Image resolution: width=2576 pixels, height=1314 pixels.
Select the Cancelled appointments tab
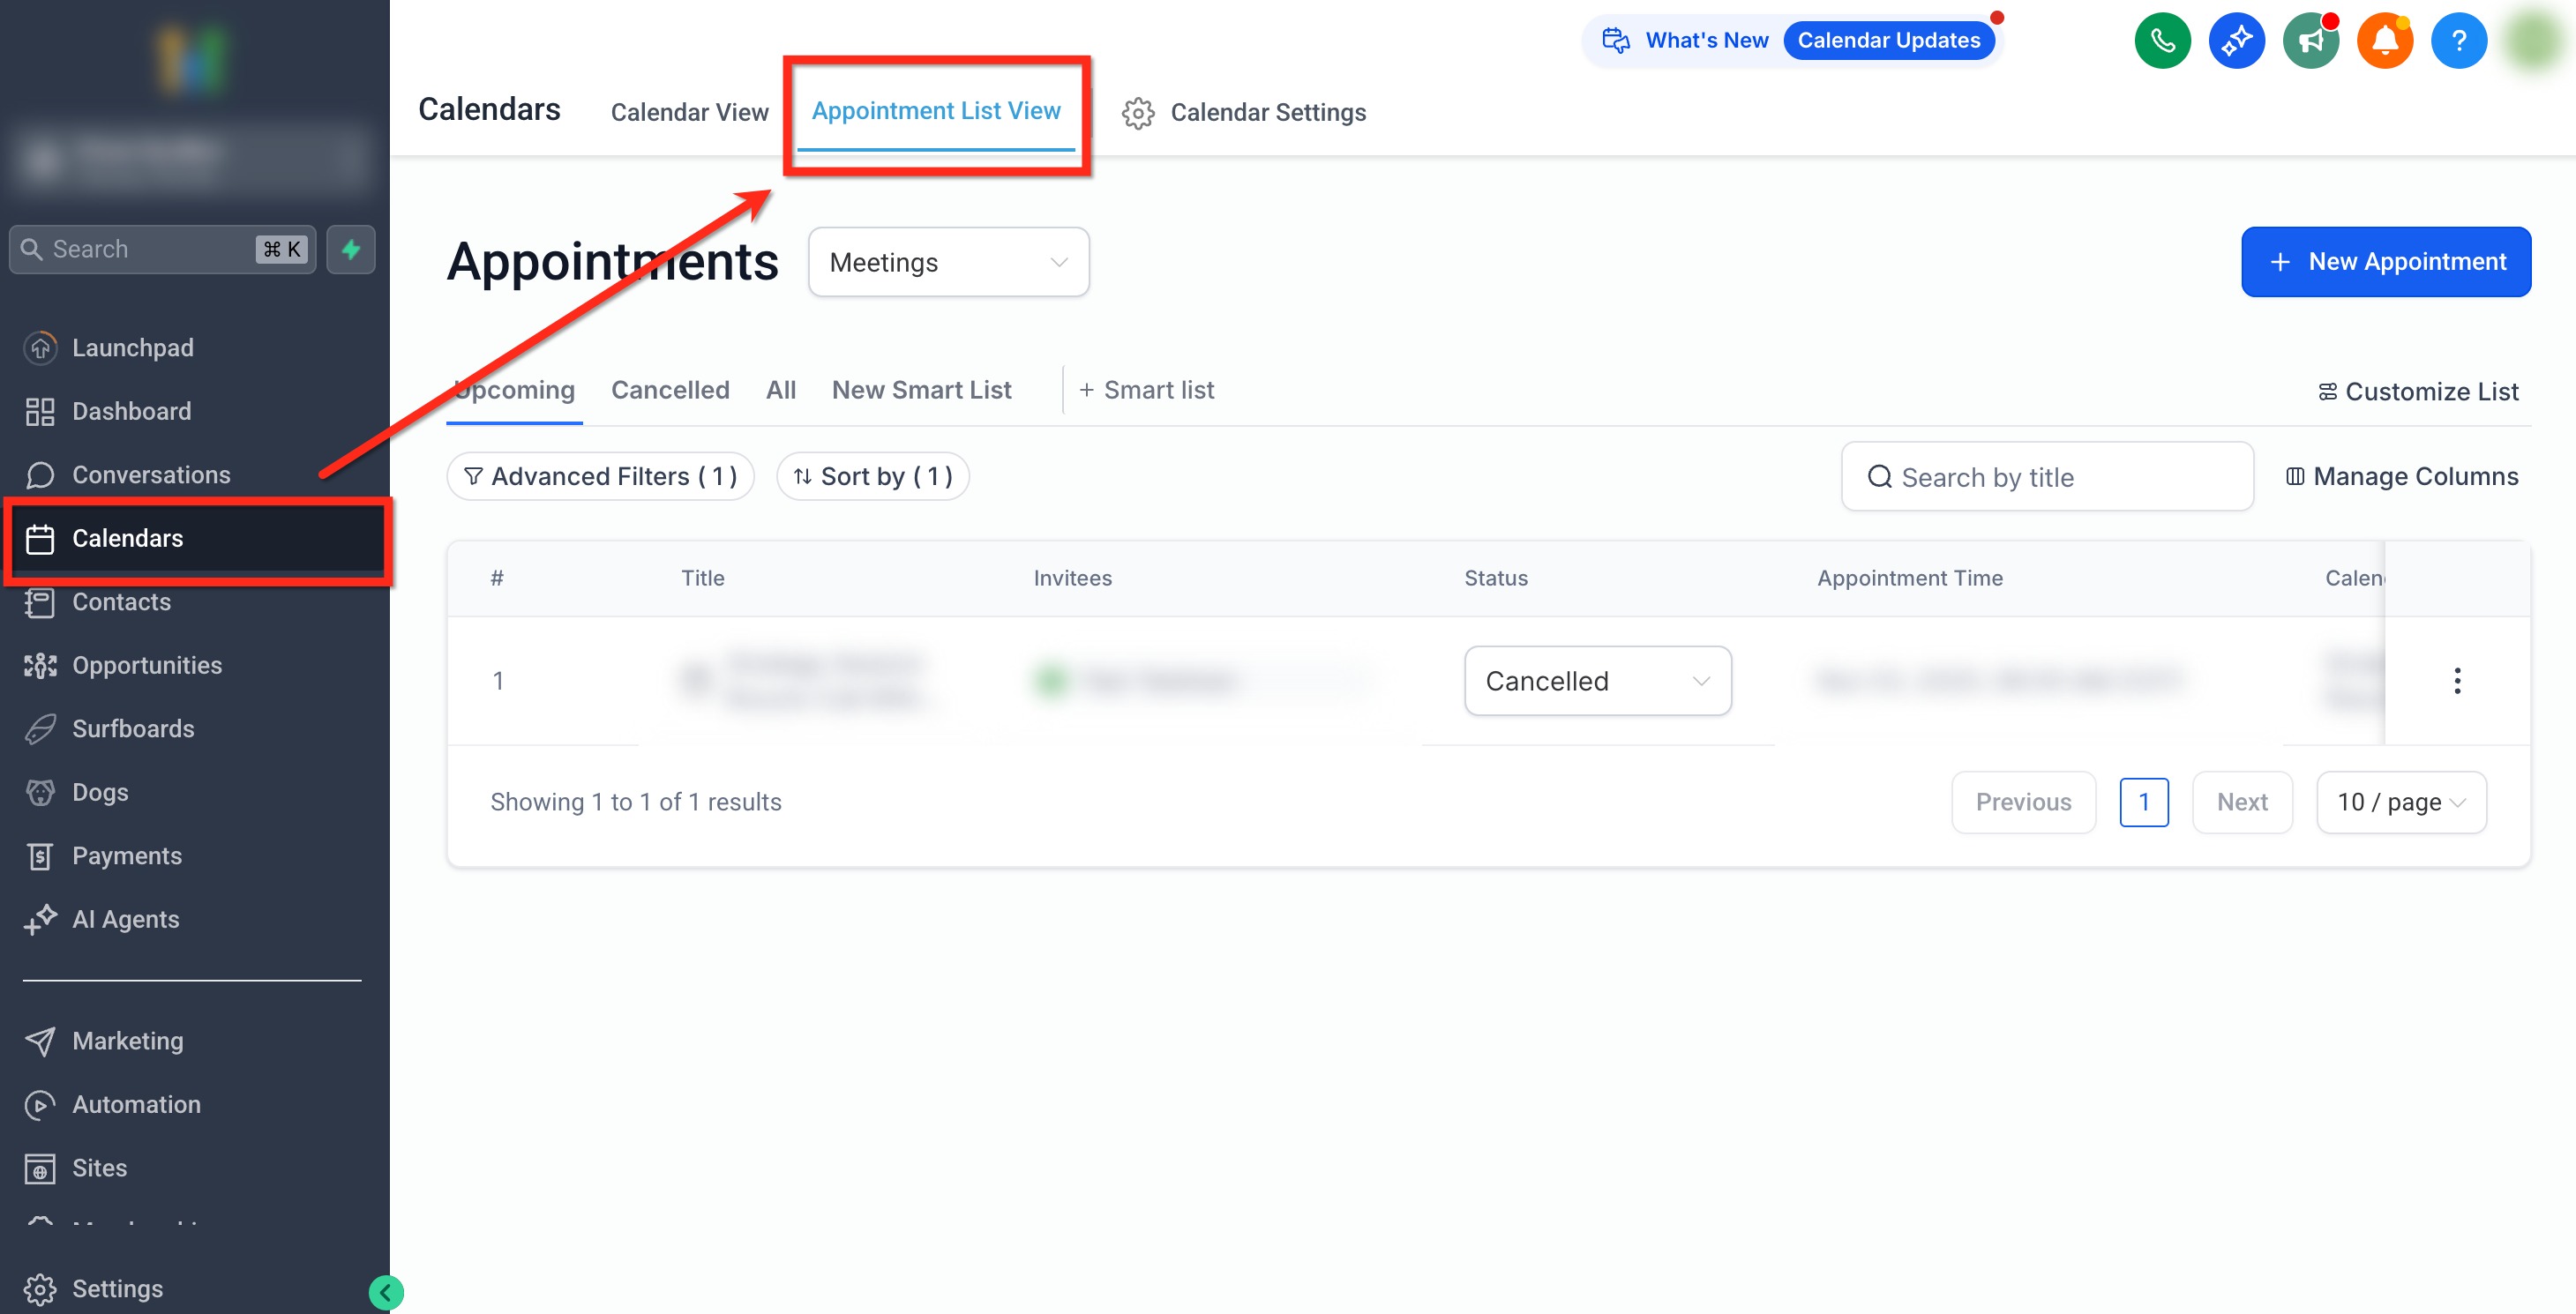click(x=670, y=390)
